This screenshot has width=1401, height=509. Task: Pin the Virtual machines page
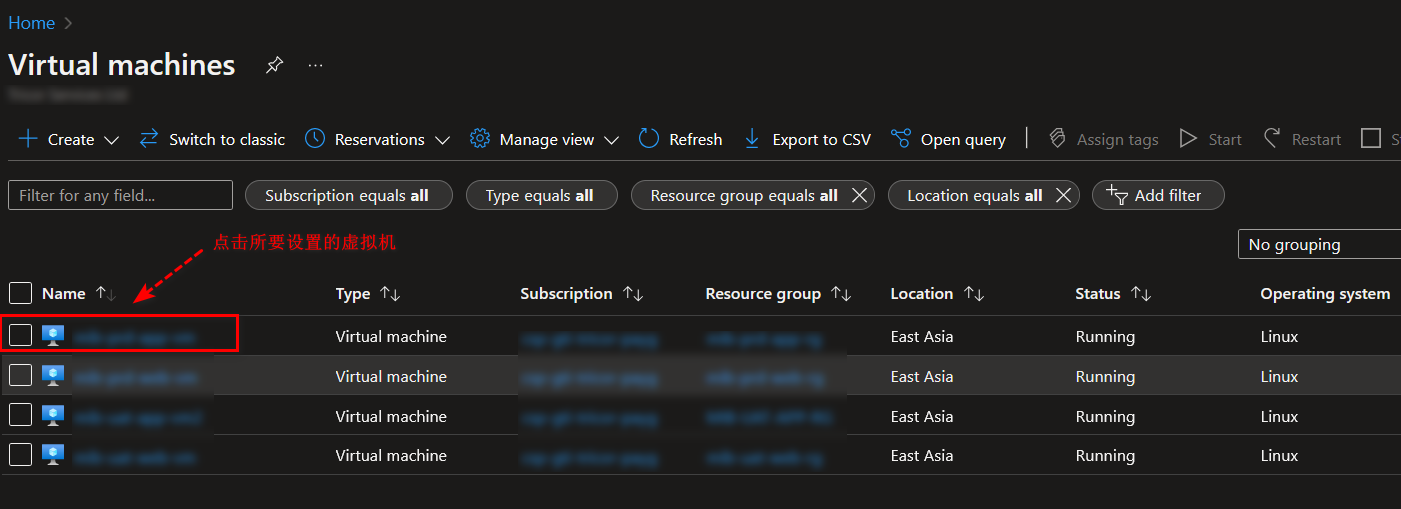tap(274, 65)
